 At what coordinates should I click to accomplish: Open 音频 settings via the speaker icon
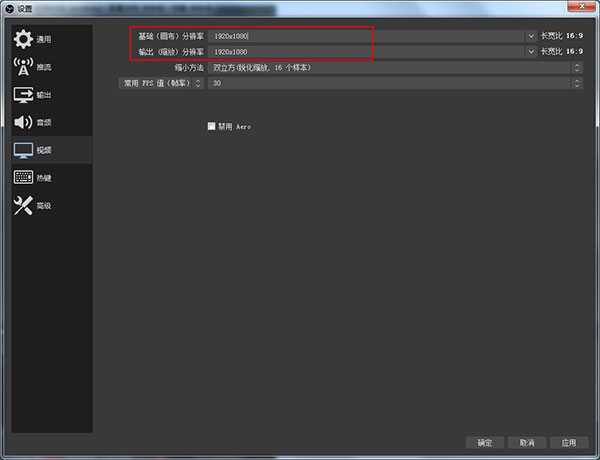pyautogui.click(x=23, y=123)
